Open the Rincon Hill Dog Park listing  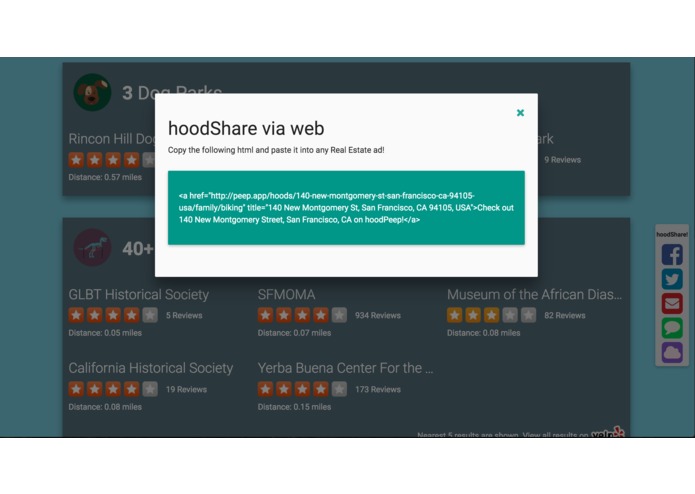point(112,139)
